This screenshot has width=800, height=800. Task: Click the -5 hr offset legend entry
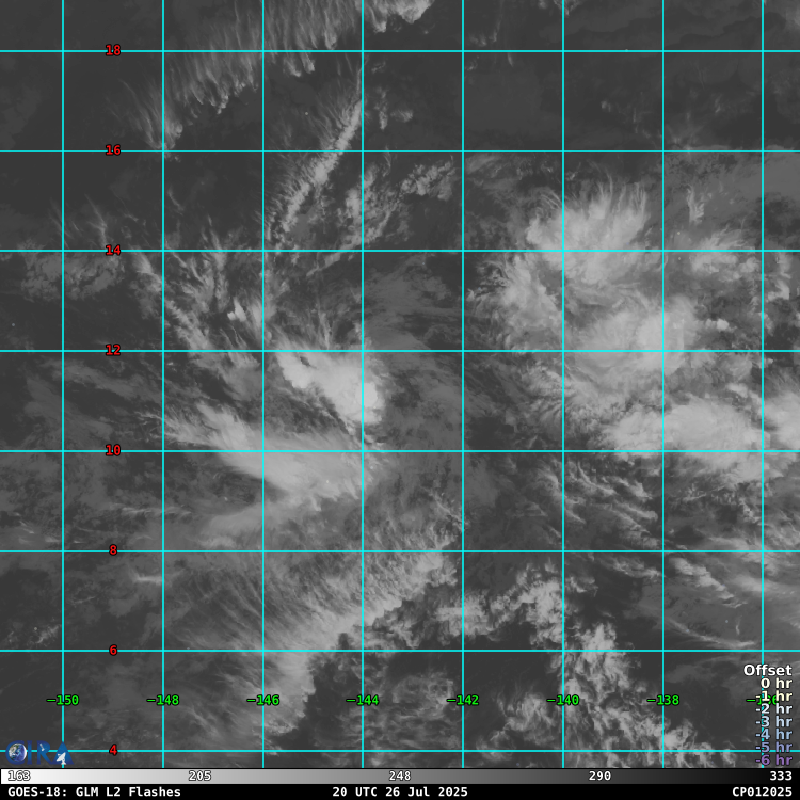pos(773,747)
